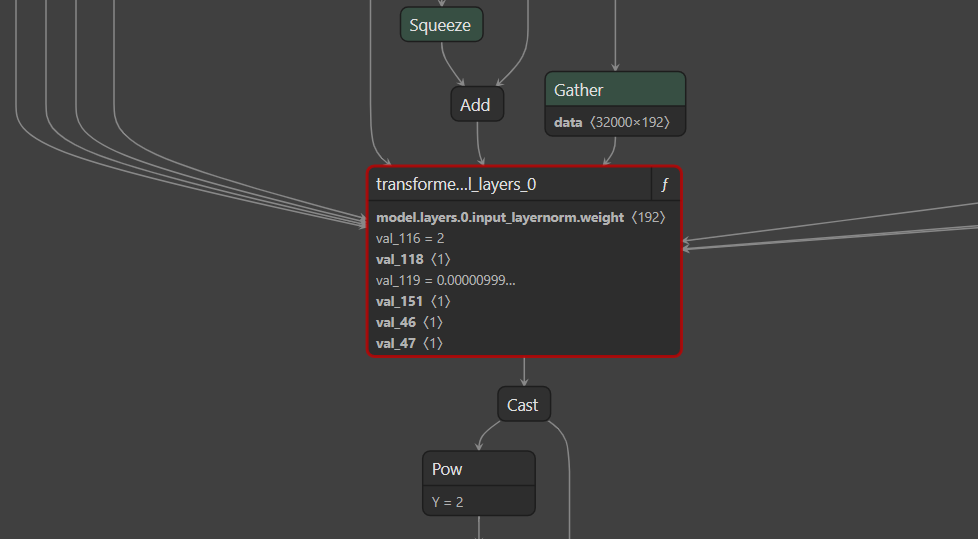The height and width of the screenshot is (539, 978).
Task: Click the edge between transformer node and Cast
Action: coord(524,371)
